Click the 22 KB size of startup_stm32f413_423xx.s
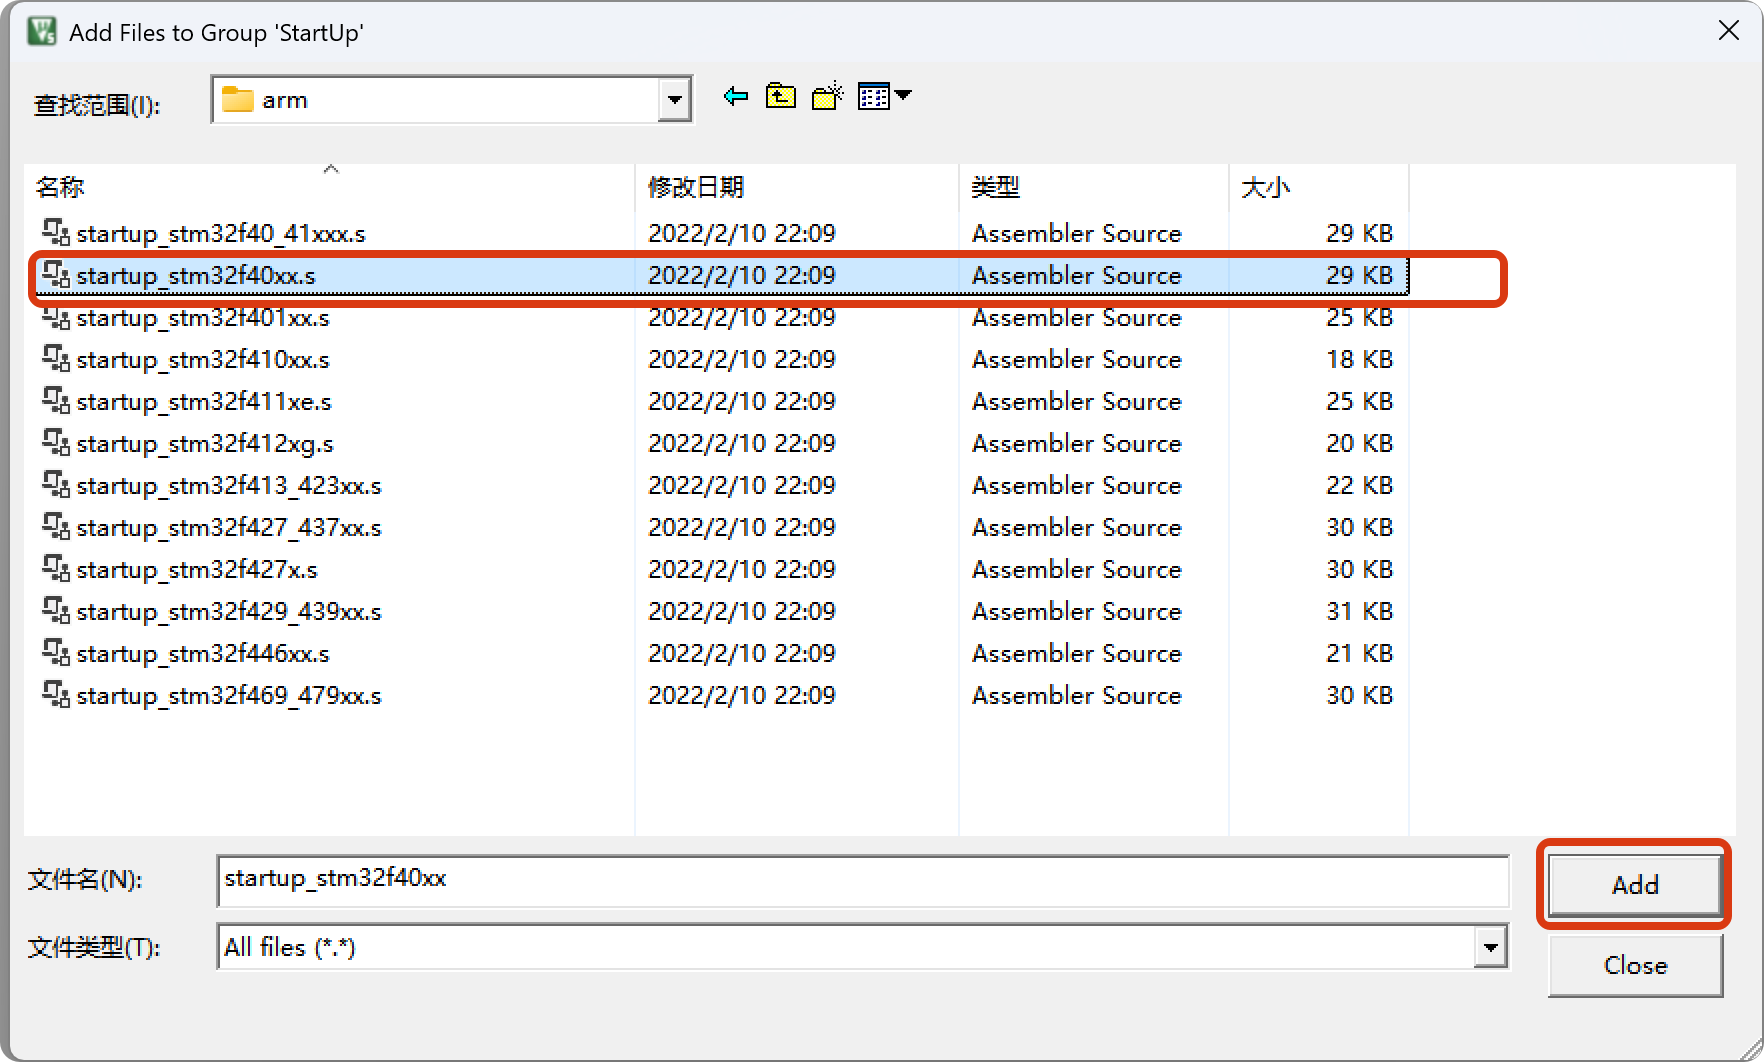The height and width of the screenshot is (1062, 1764). pyautogui.click(x=1359, y=485)
